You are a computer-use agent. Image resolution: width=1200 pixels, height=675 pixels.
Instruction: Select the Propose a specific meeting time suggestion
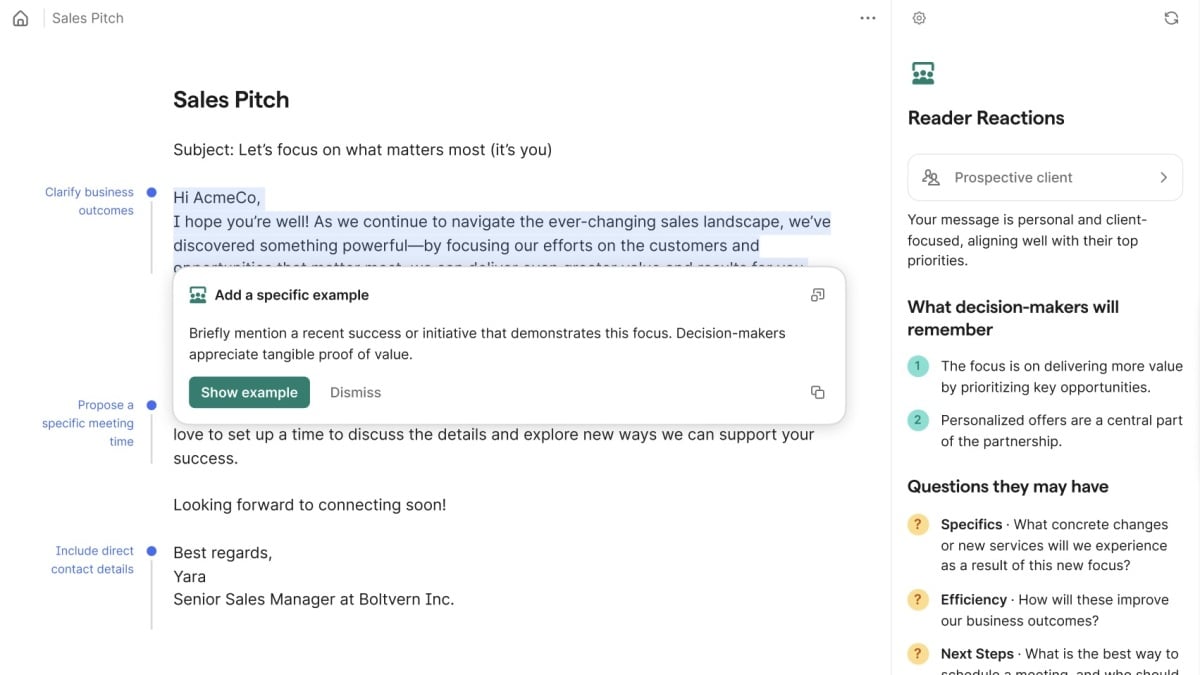point(88,423)
